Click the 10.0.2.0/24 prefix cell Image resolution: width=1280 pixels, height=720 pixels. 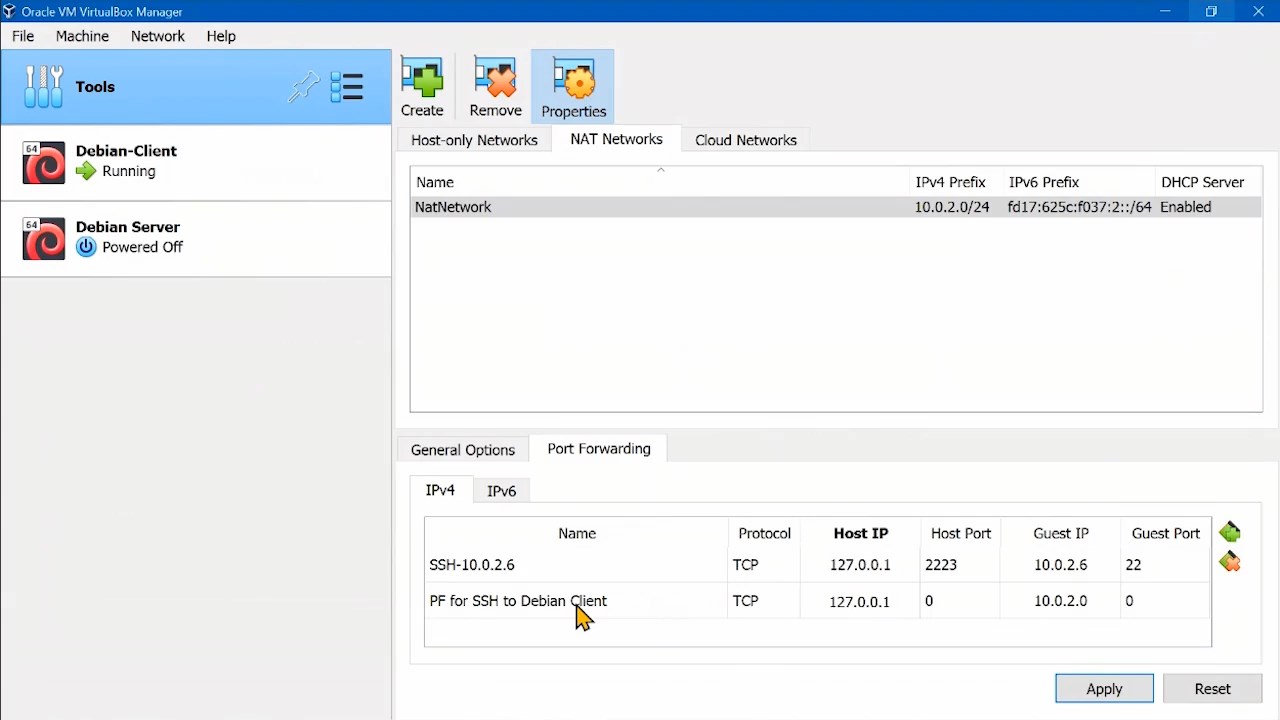pos(952,207)
